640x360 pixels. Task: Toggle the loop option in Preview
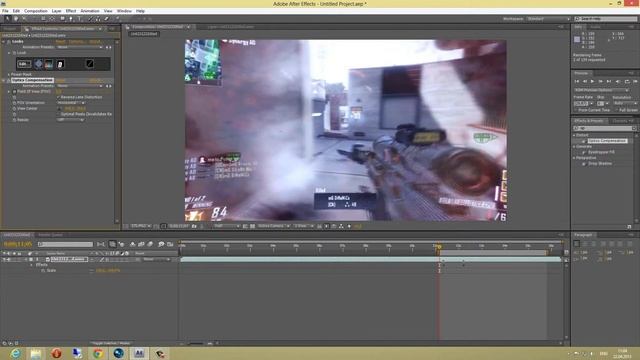[627, 82]
